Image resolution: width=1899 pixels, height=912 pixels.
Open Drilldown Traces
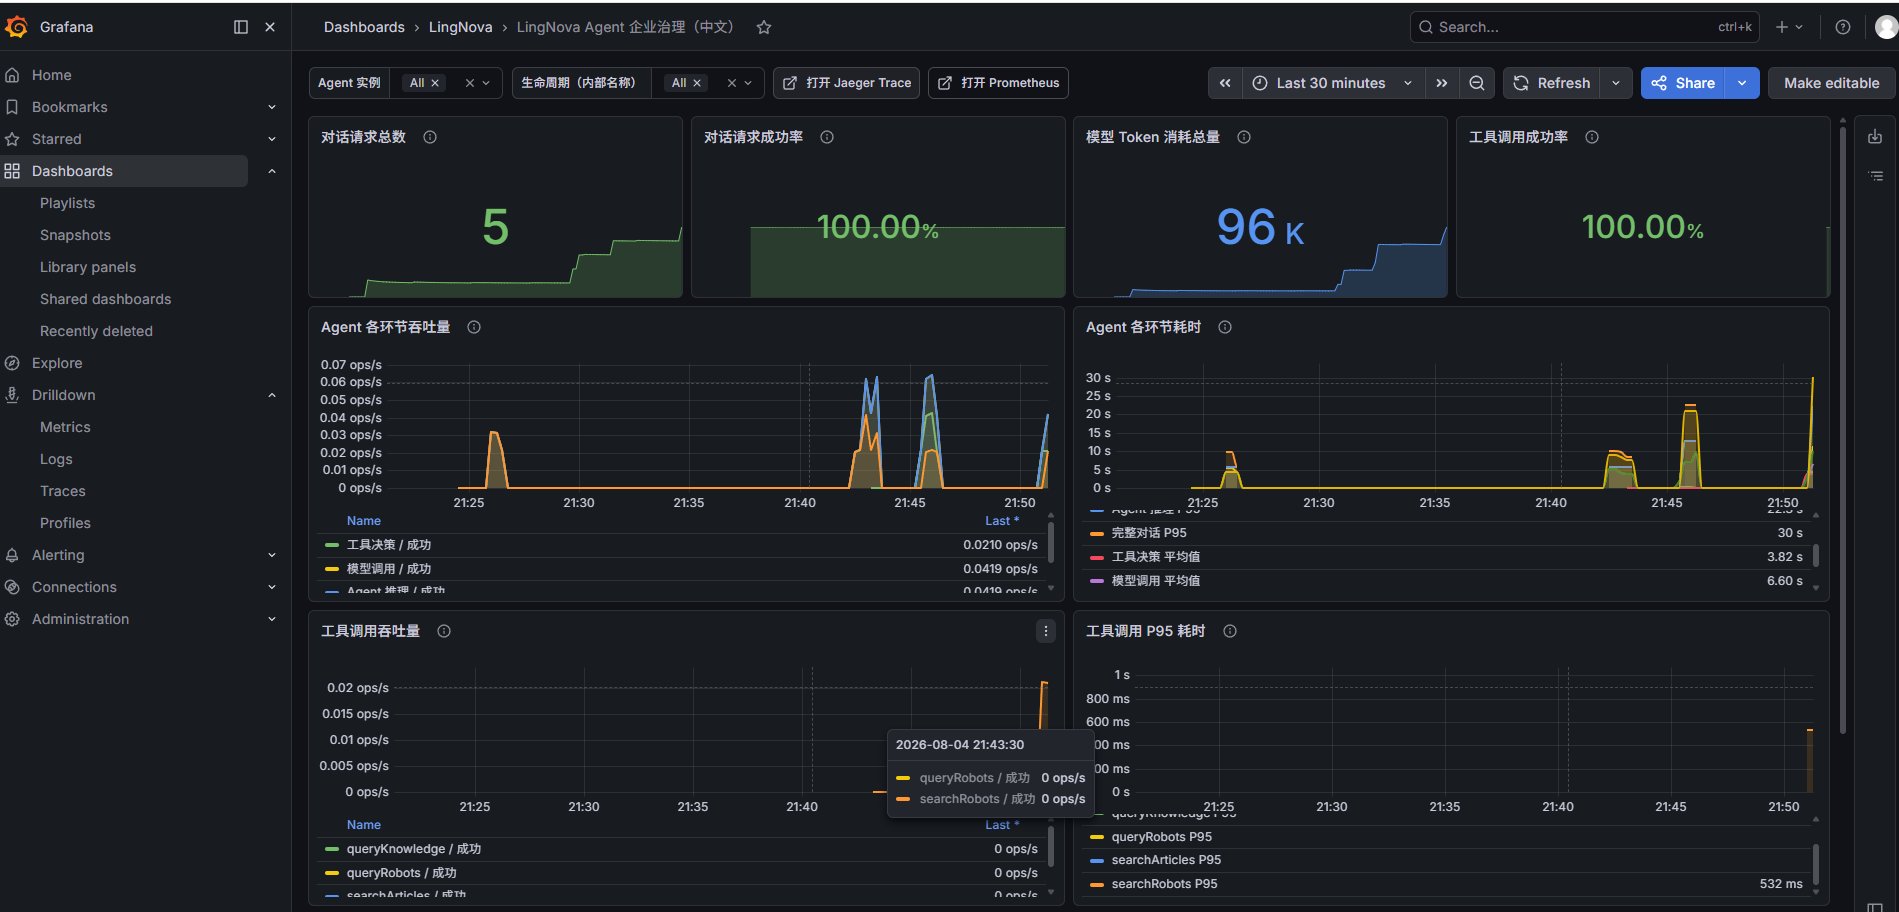tap(62, 491)
